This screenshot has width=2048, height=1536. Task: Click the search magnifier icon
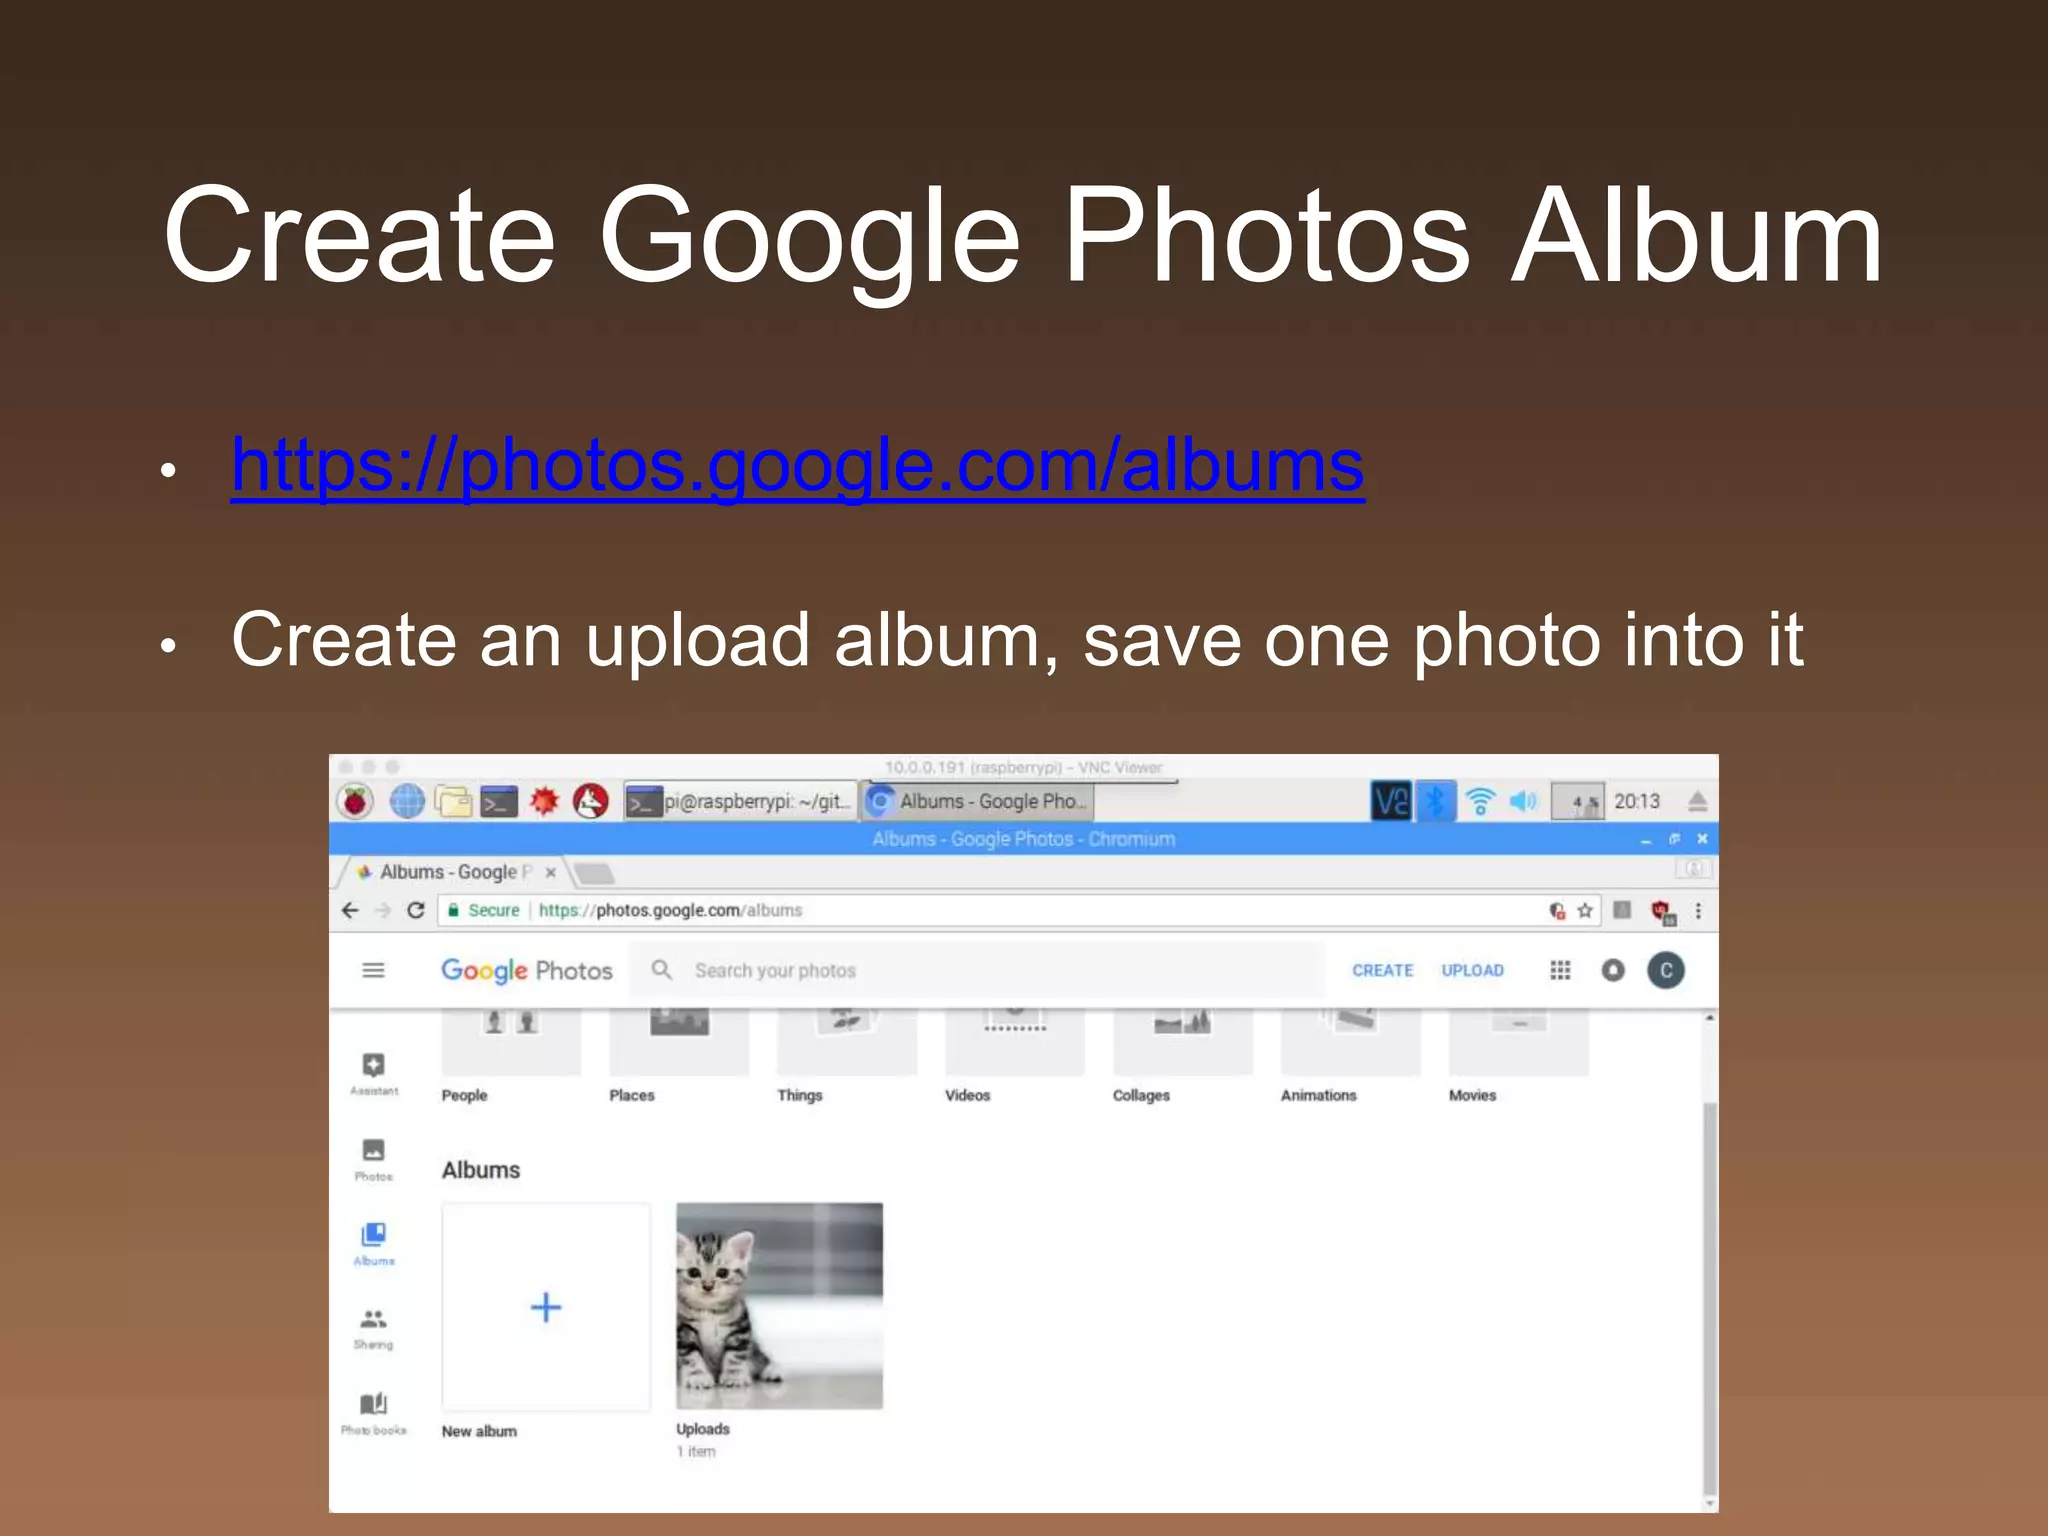coord(661,969)
